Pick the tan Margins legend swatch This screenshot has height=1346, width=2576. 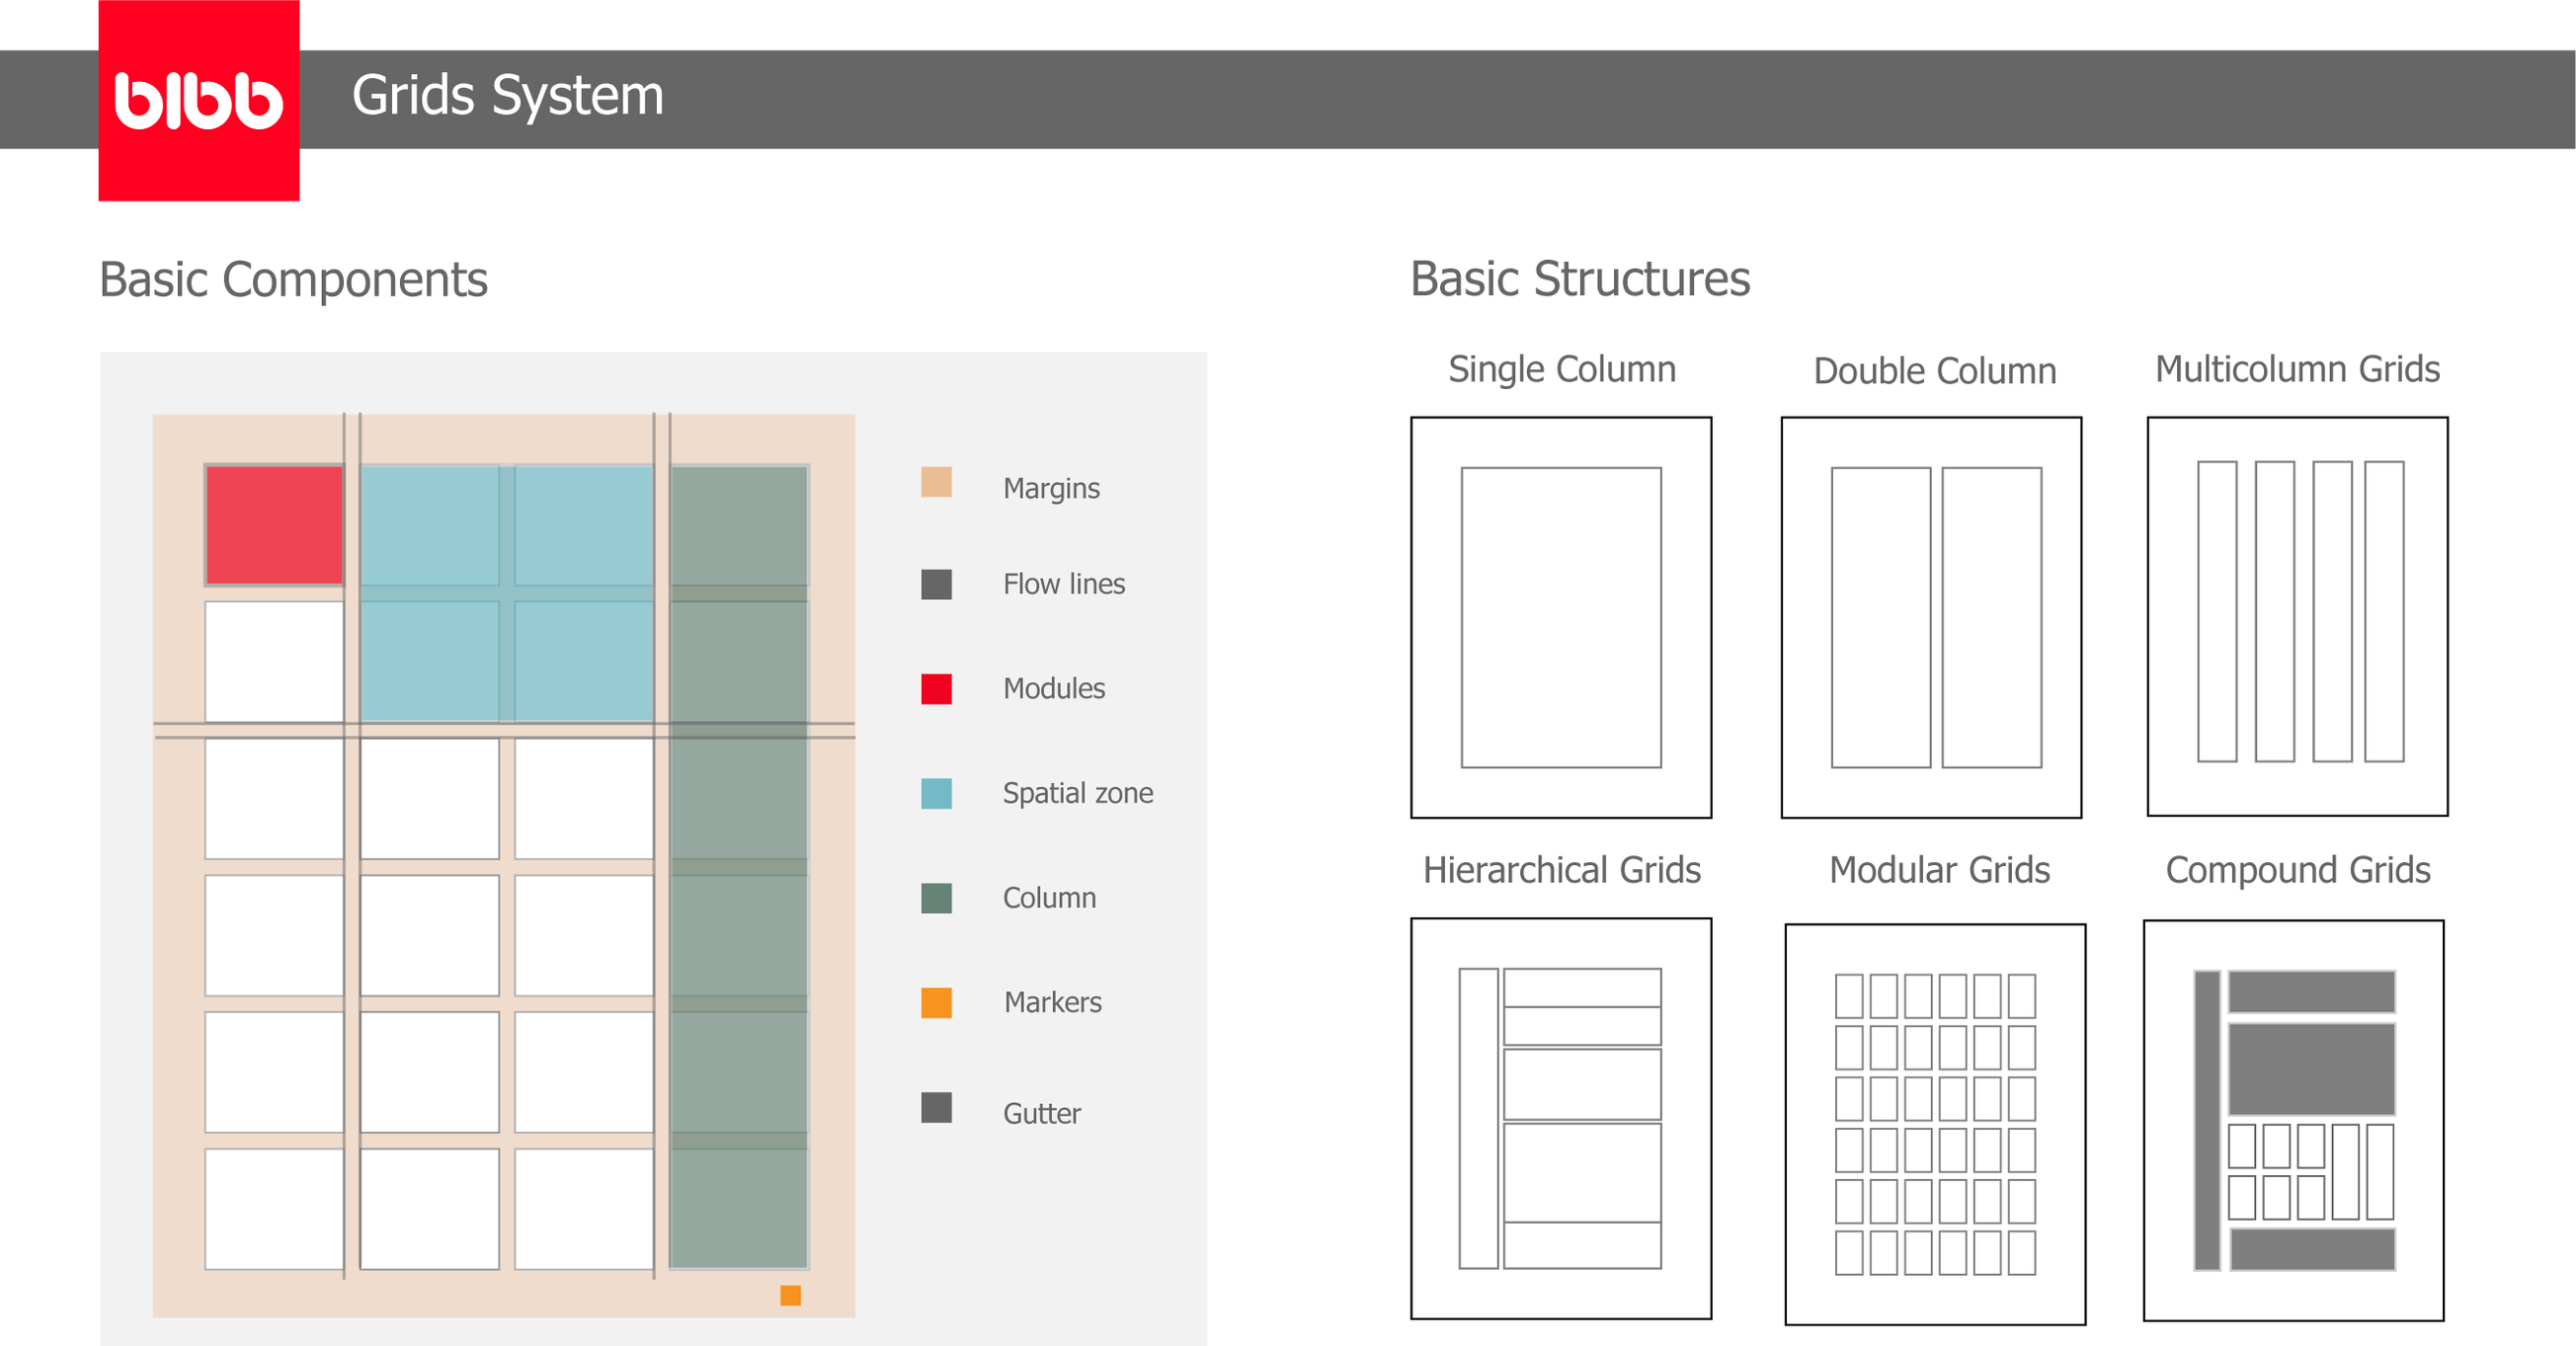click(x=936, y=482)
